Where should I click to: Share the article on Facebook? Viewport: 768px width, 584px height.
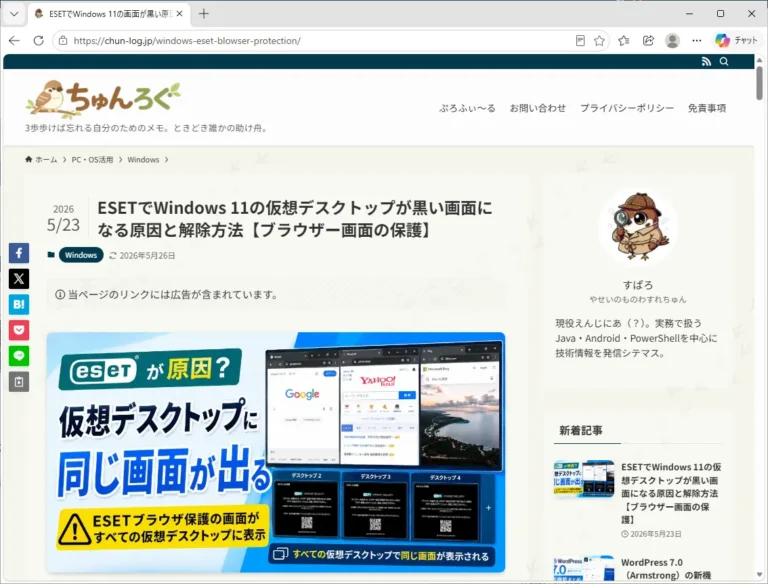[x=19, y=253]
